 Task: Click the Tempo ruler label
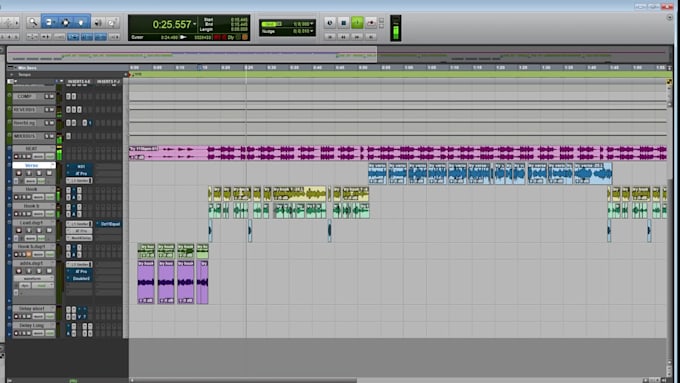coord(24,75)
